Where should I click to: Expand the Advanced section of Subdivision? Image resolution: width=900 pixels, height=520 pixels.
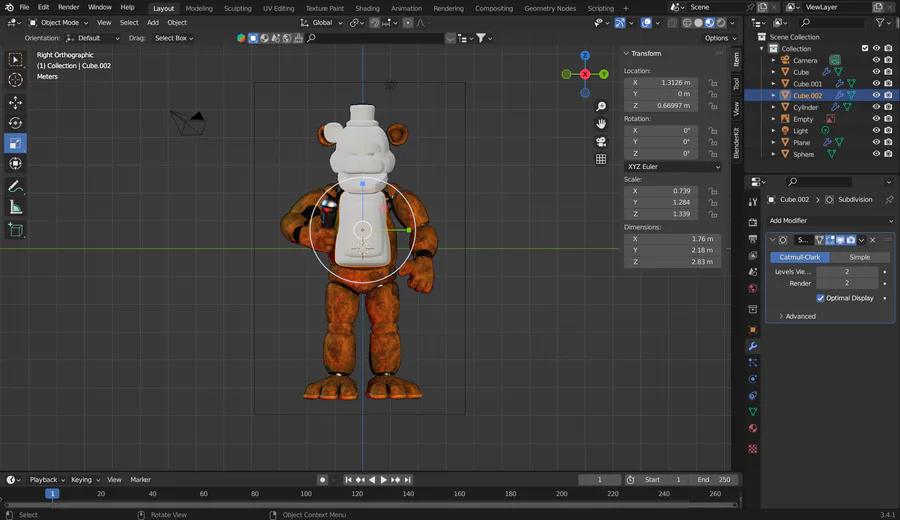coord(797,316)
